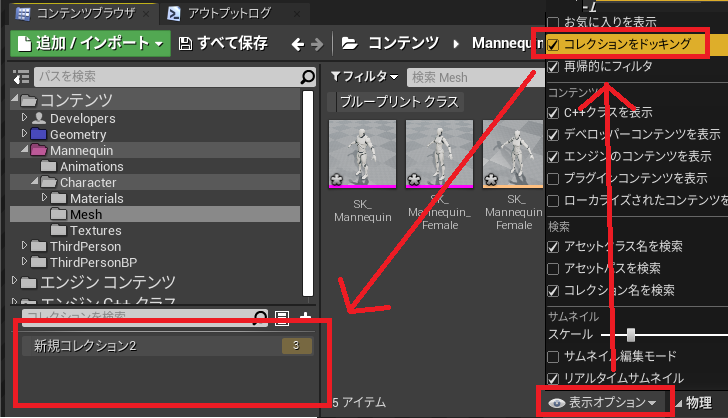Viewport: 728px width, 418px height.
Task: Expand the ThirdPerson folder arrow
Action: coord(25,246)
